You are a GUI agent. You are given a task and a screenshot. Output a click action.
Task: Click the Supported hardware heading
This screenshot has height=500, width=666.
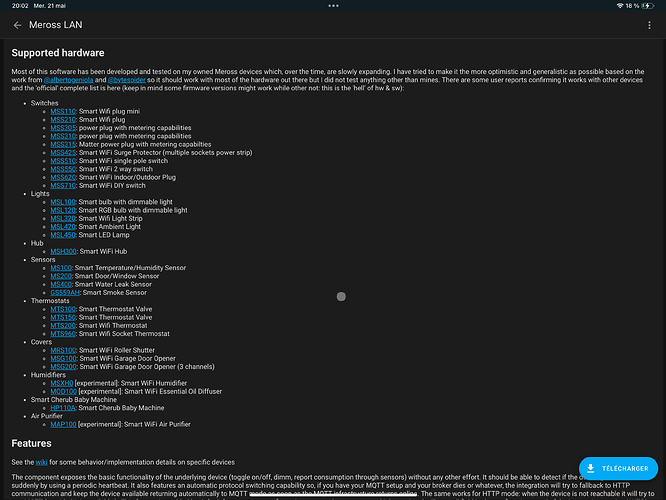58,53
